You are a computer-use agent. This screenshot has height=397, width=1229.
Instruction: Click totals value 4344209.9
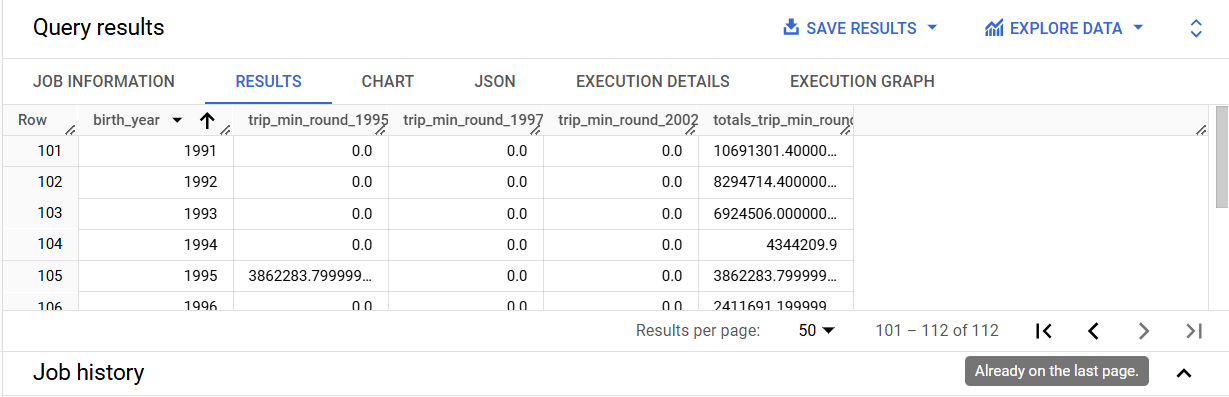click(x=776, y=244)
